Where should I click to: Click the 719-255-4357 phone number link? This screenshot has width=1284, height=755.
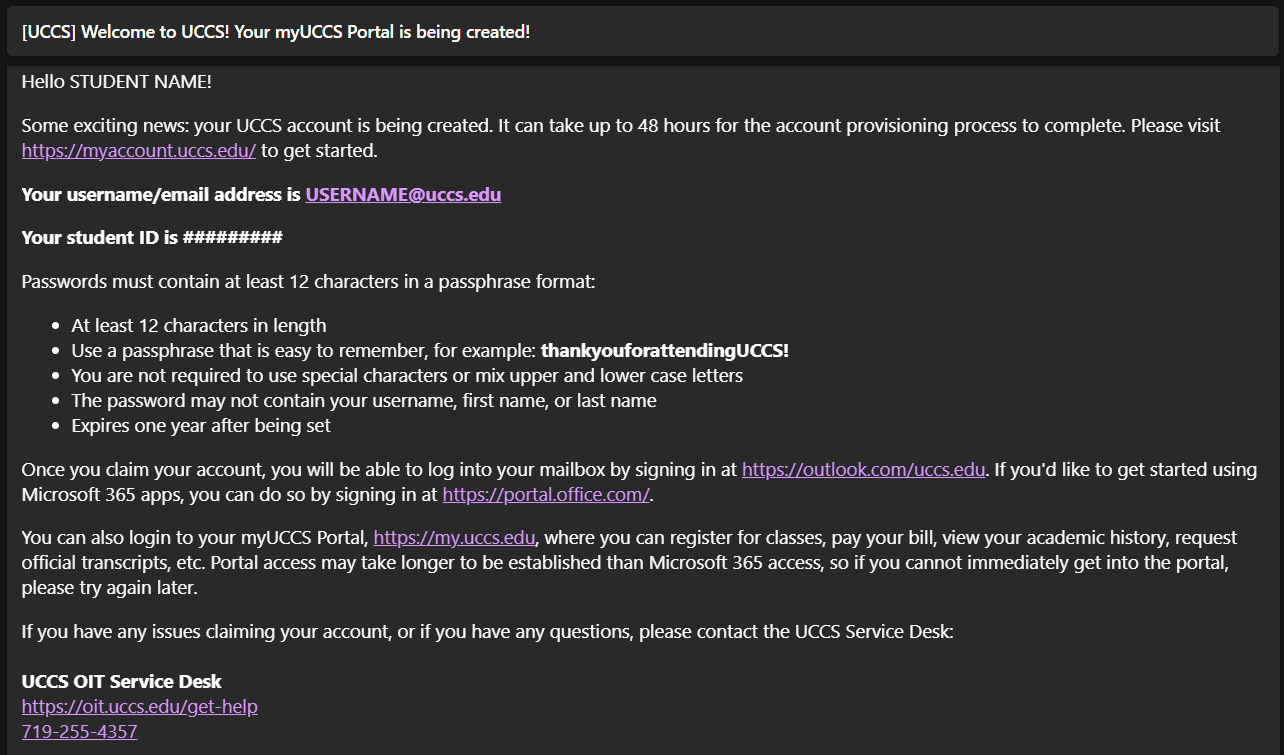tap(80, 732)
